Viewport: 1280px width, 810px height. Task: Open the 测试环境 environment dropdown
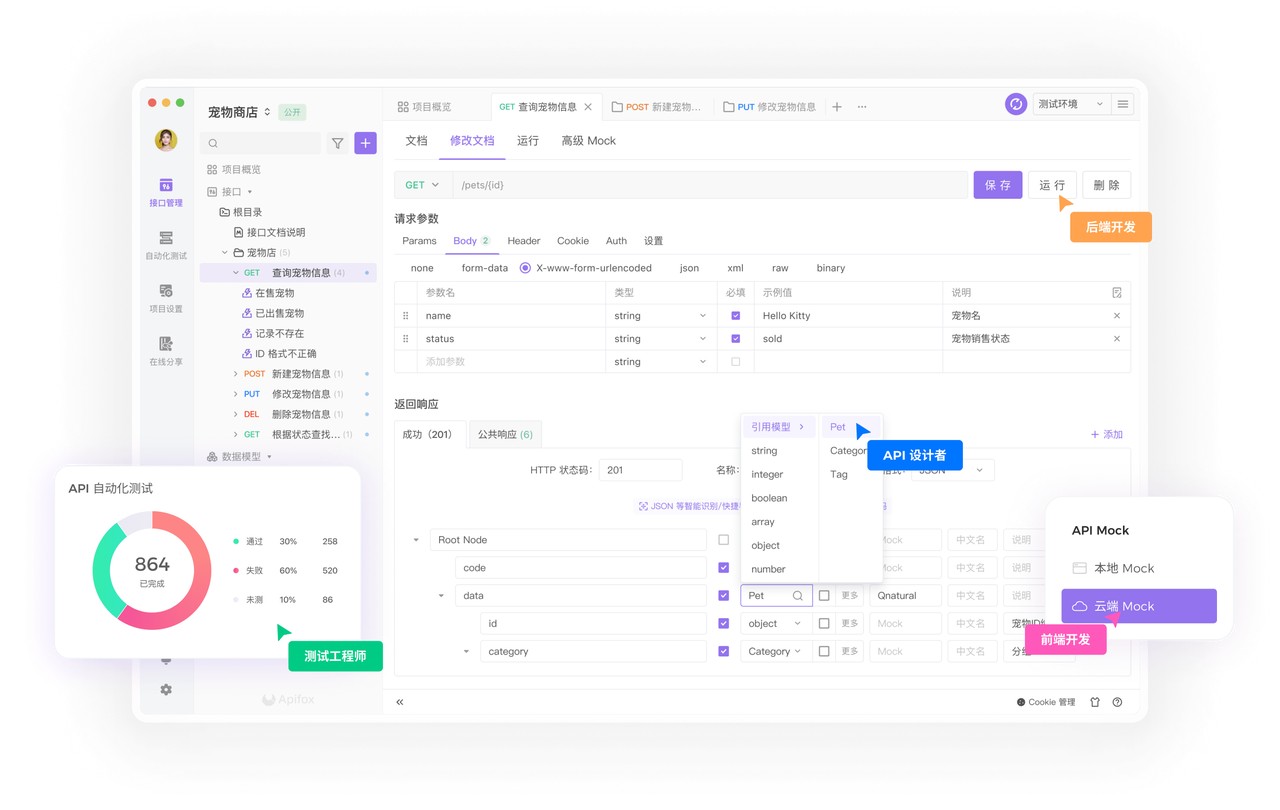point(1071,104)
